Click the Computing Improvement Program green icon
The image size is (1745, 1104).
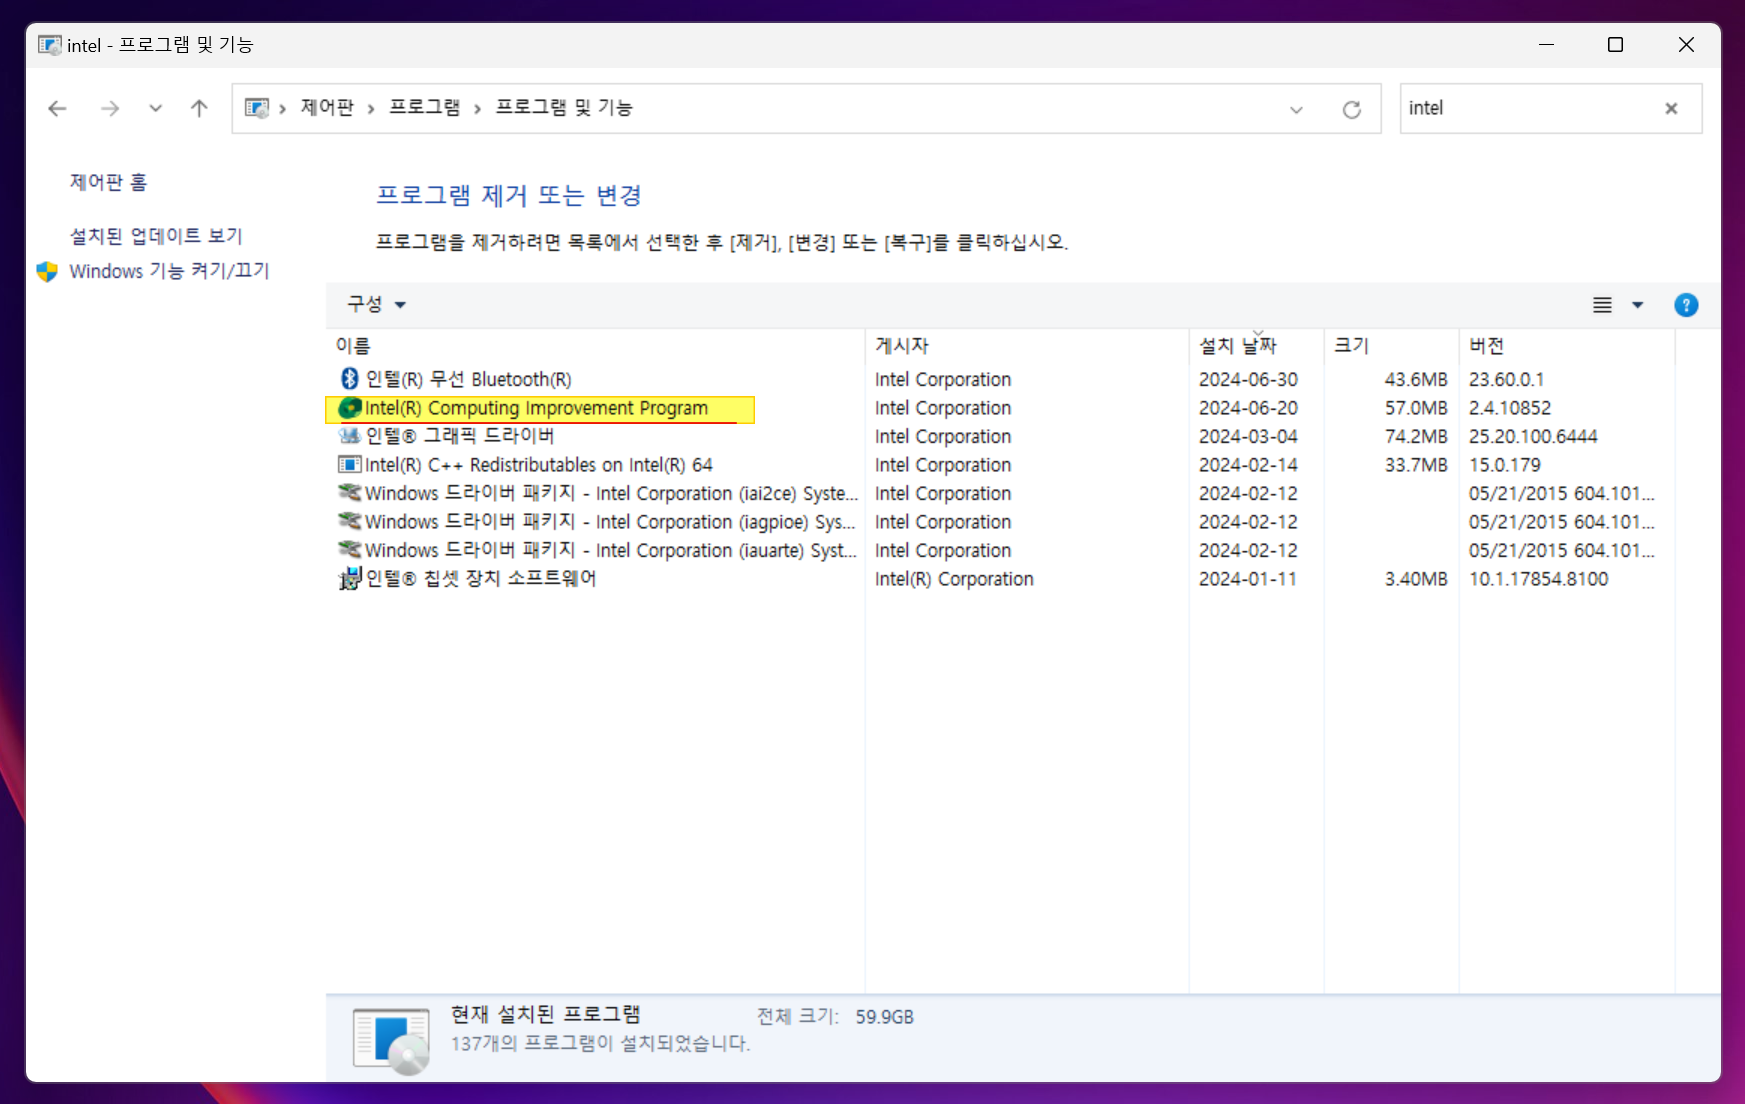tap(349, 408)
